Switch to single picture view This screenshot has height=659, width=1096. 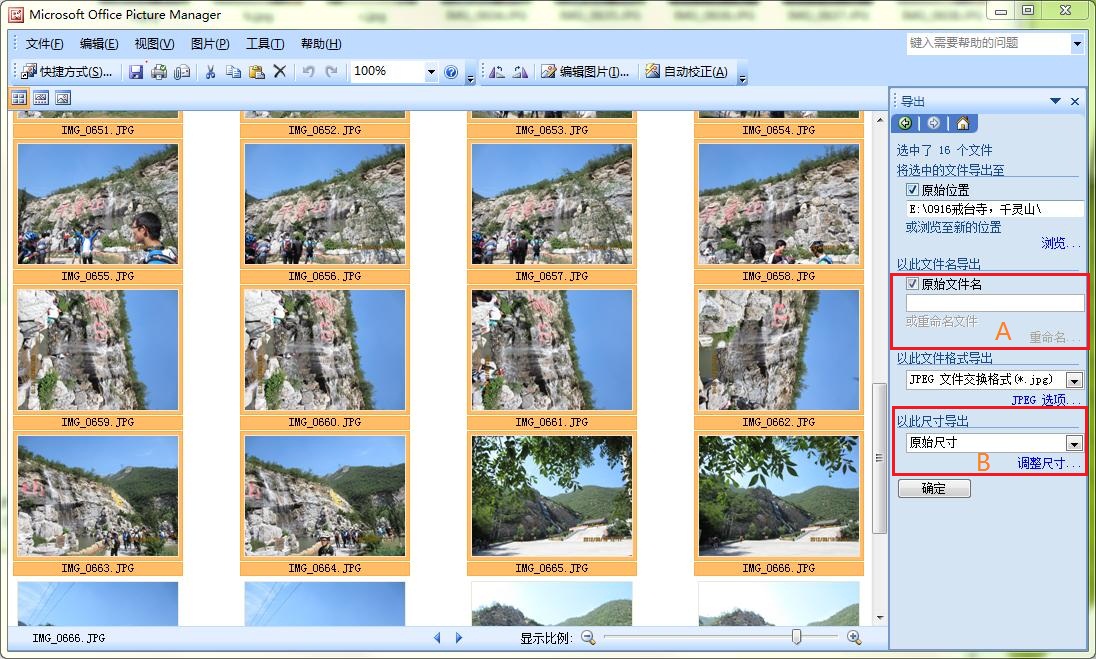(x=62, y=98)
